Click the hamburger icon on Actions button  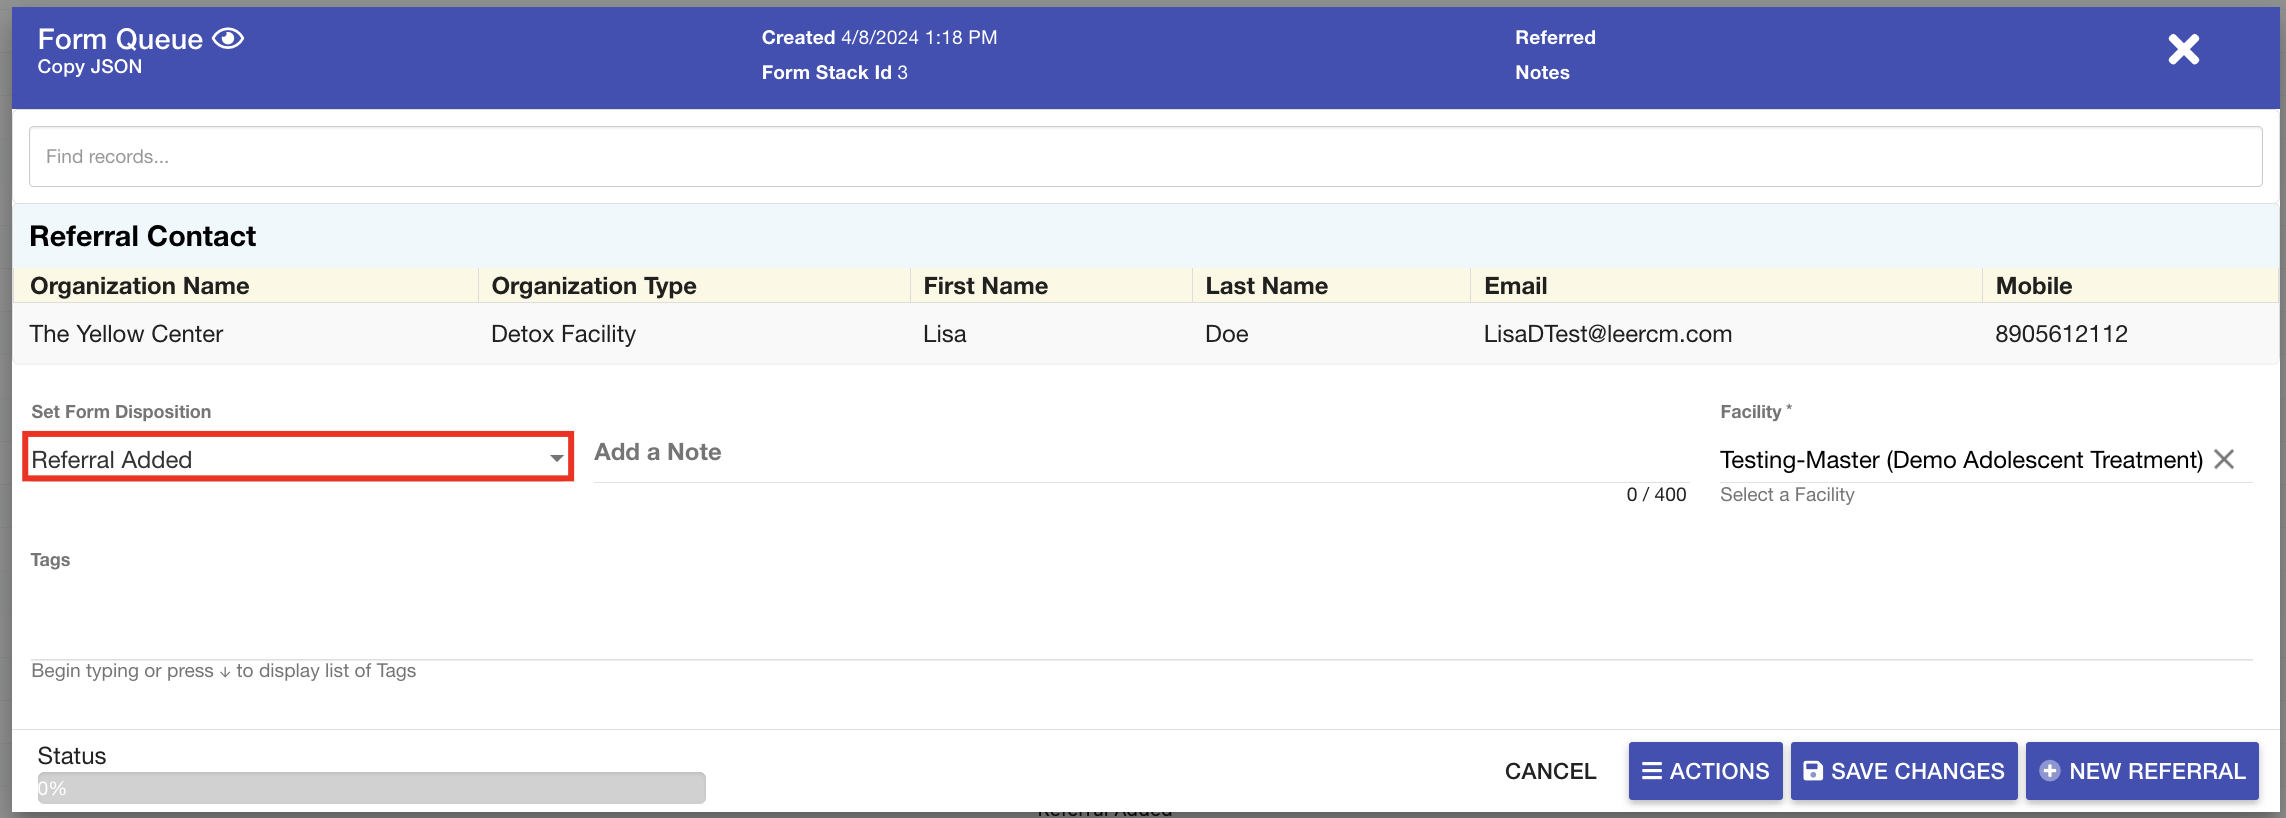pyautogui.click(x=1651, y=771)
